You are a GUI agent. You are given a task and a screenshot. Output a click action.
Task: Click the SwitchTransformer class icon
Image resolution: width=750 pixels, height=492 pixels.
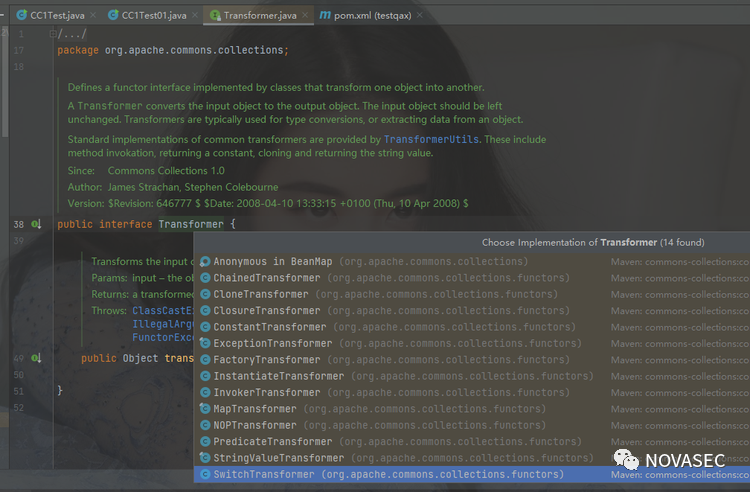(205, 474)
